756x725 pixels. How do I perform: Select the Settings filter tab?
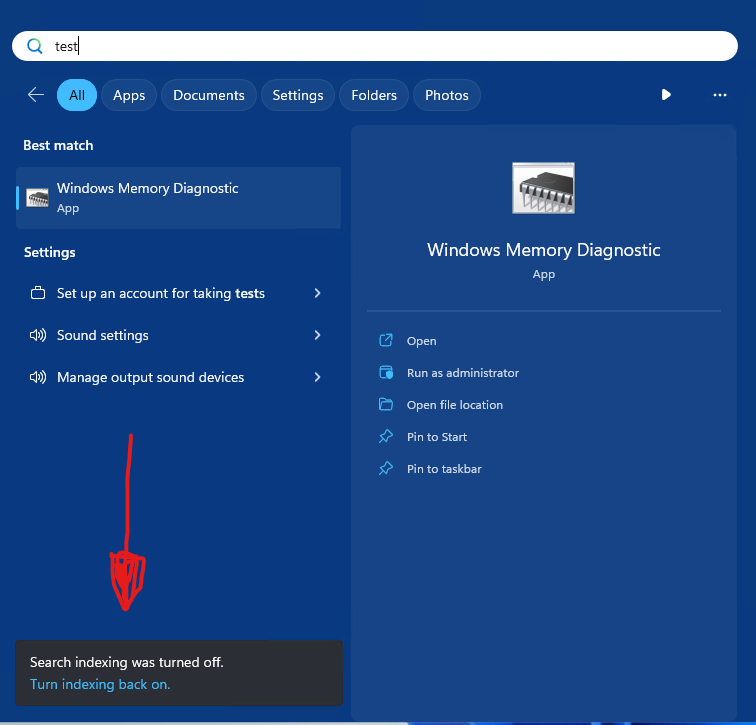tap(297, 95)
